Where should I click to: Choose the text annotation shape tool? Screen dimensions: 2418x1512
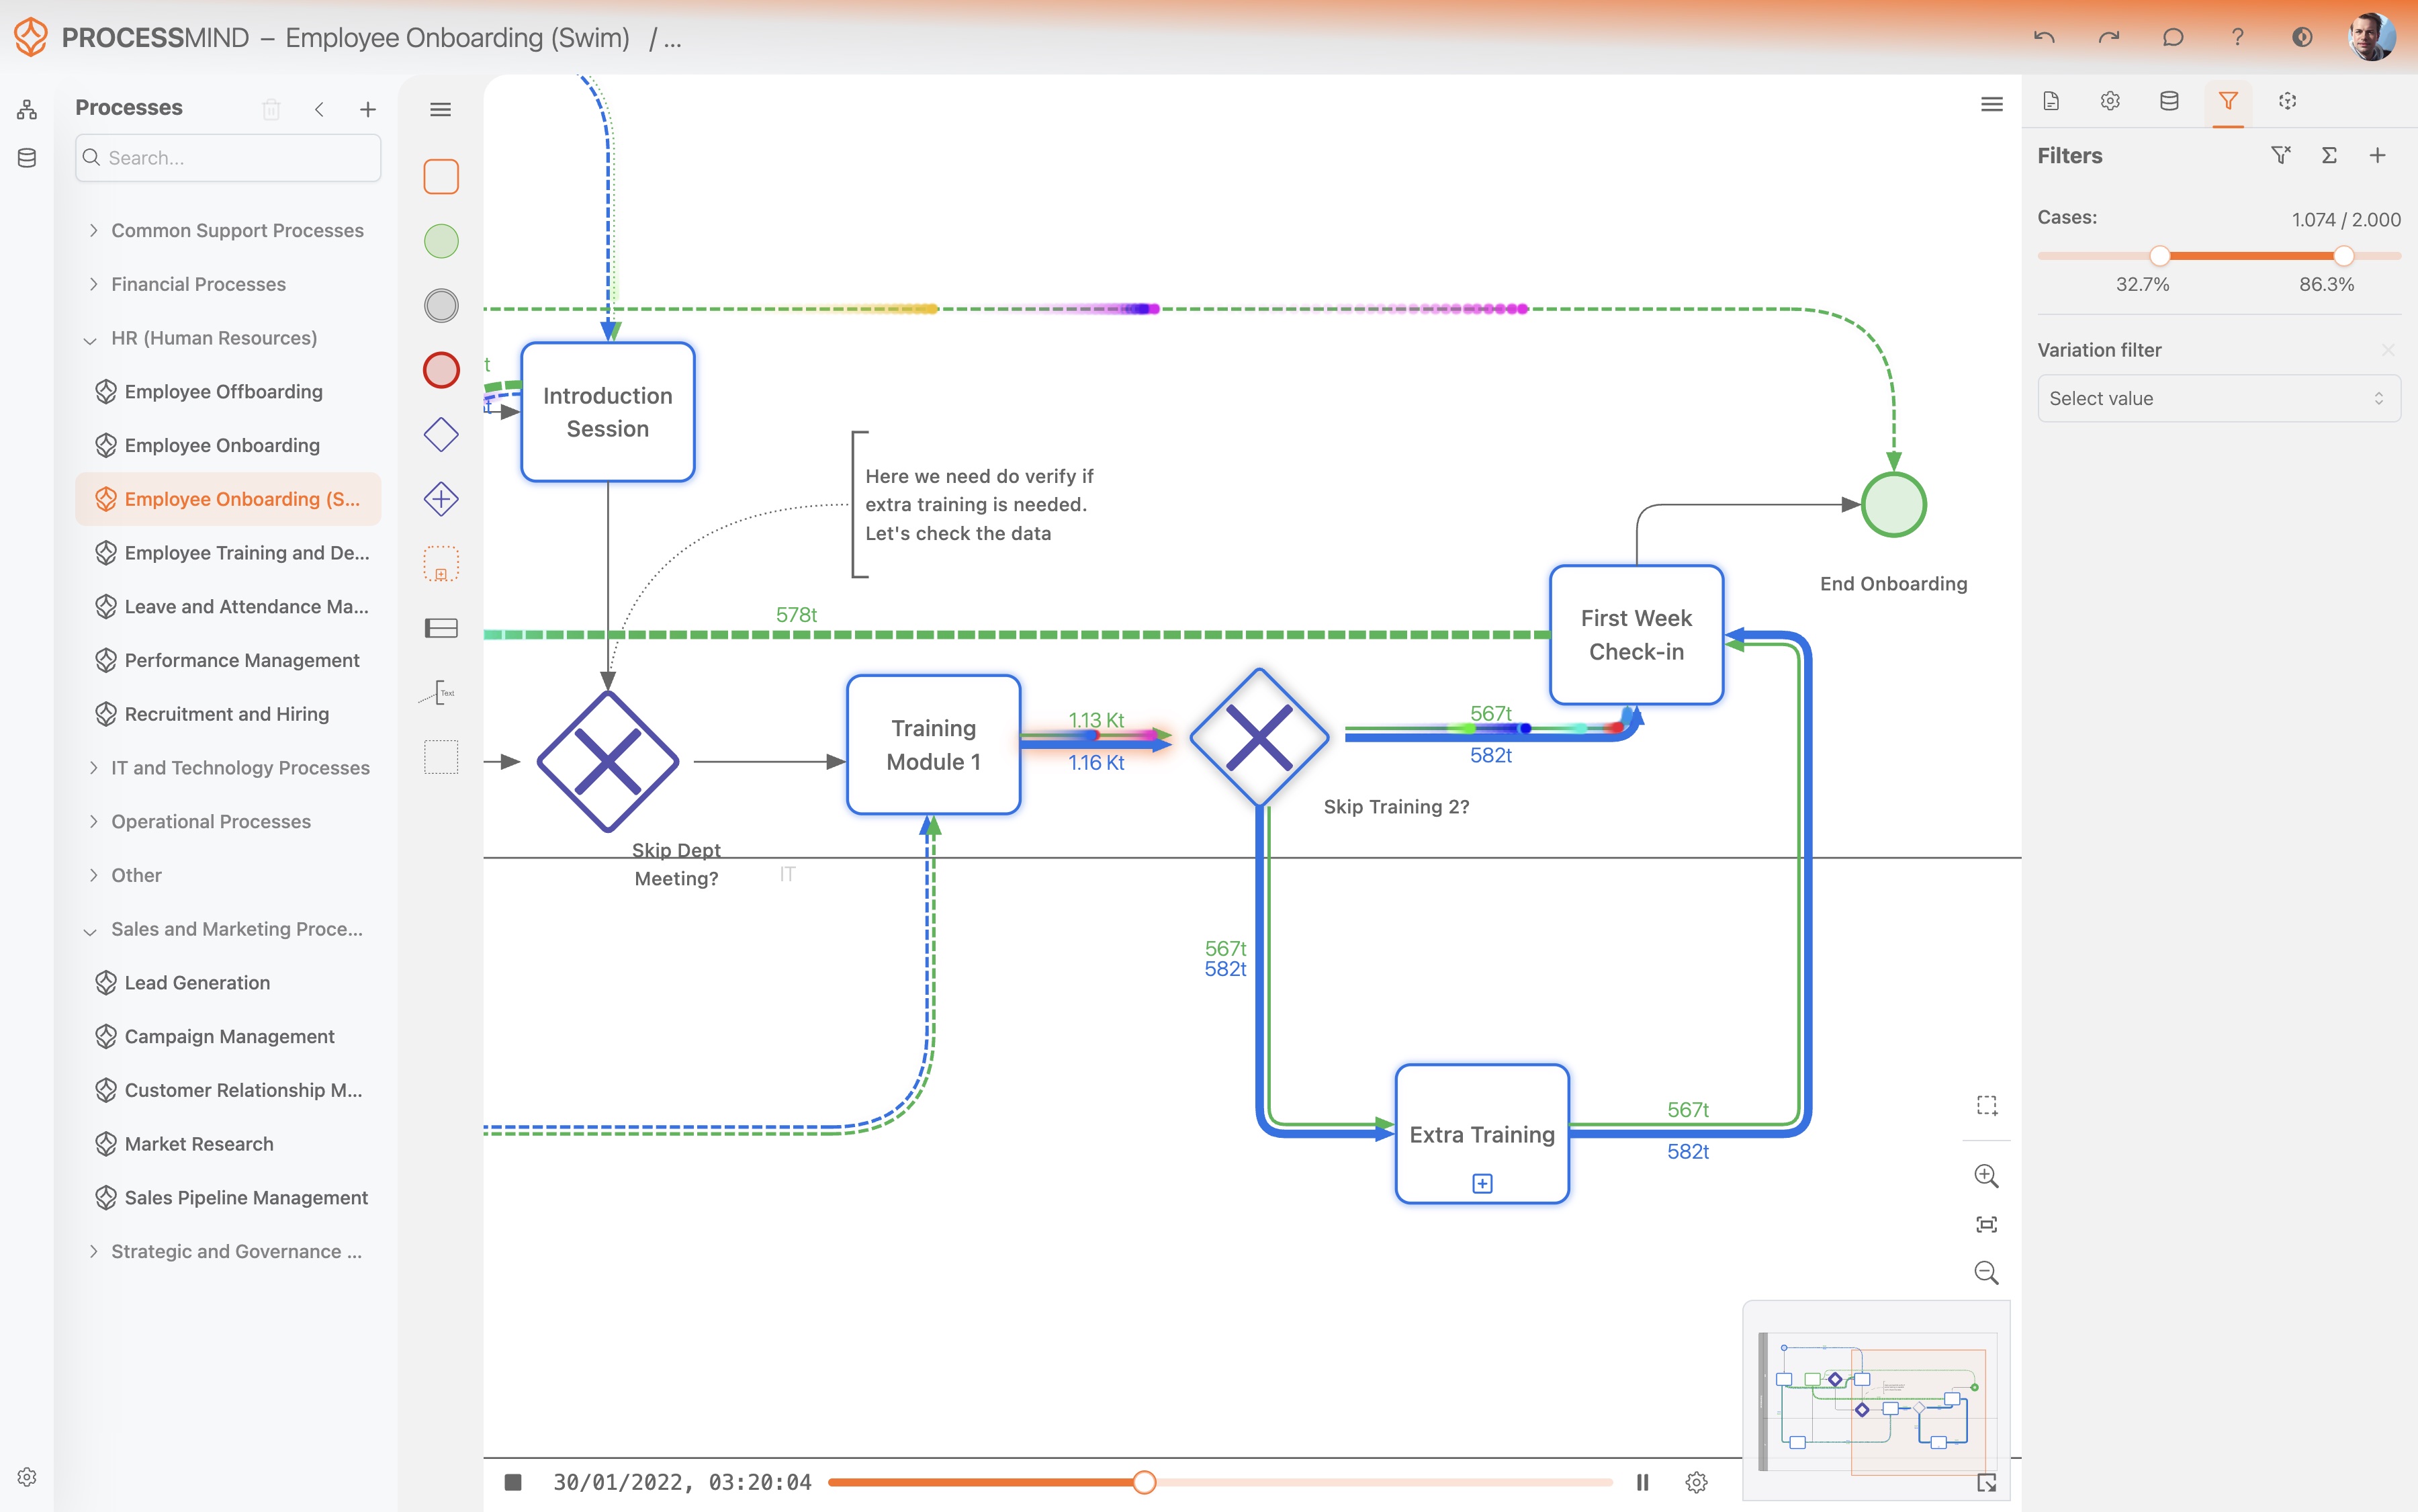(441, 693)
